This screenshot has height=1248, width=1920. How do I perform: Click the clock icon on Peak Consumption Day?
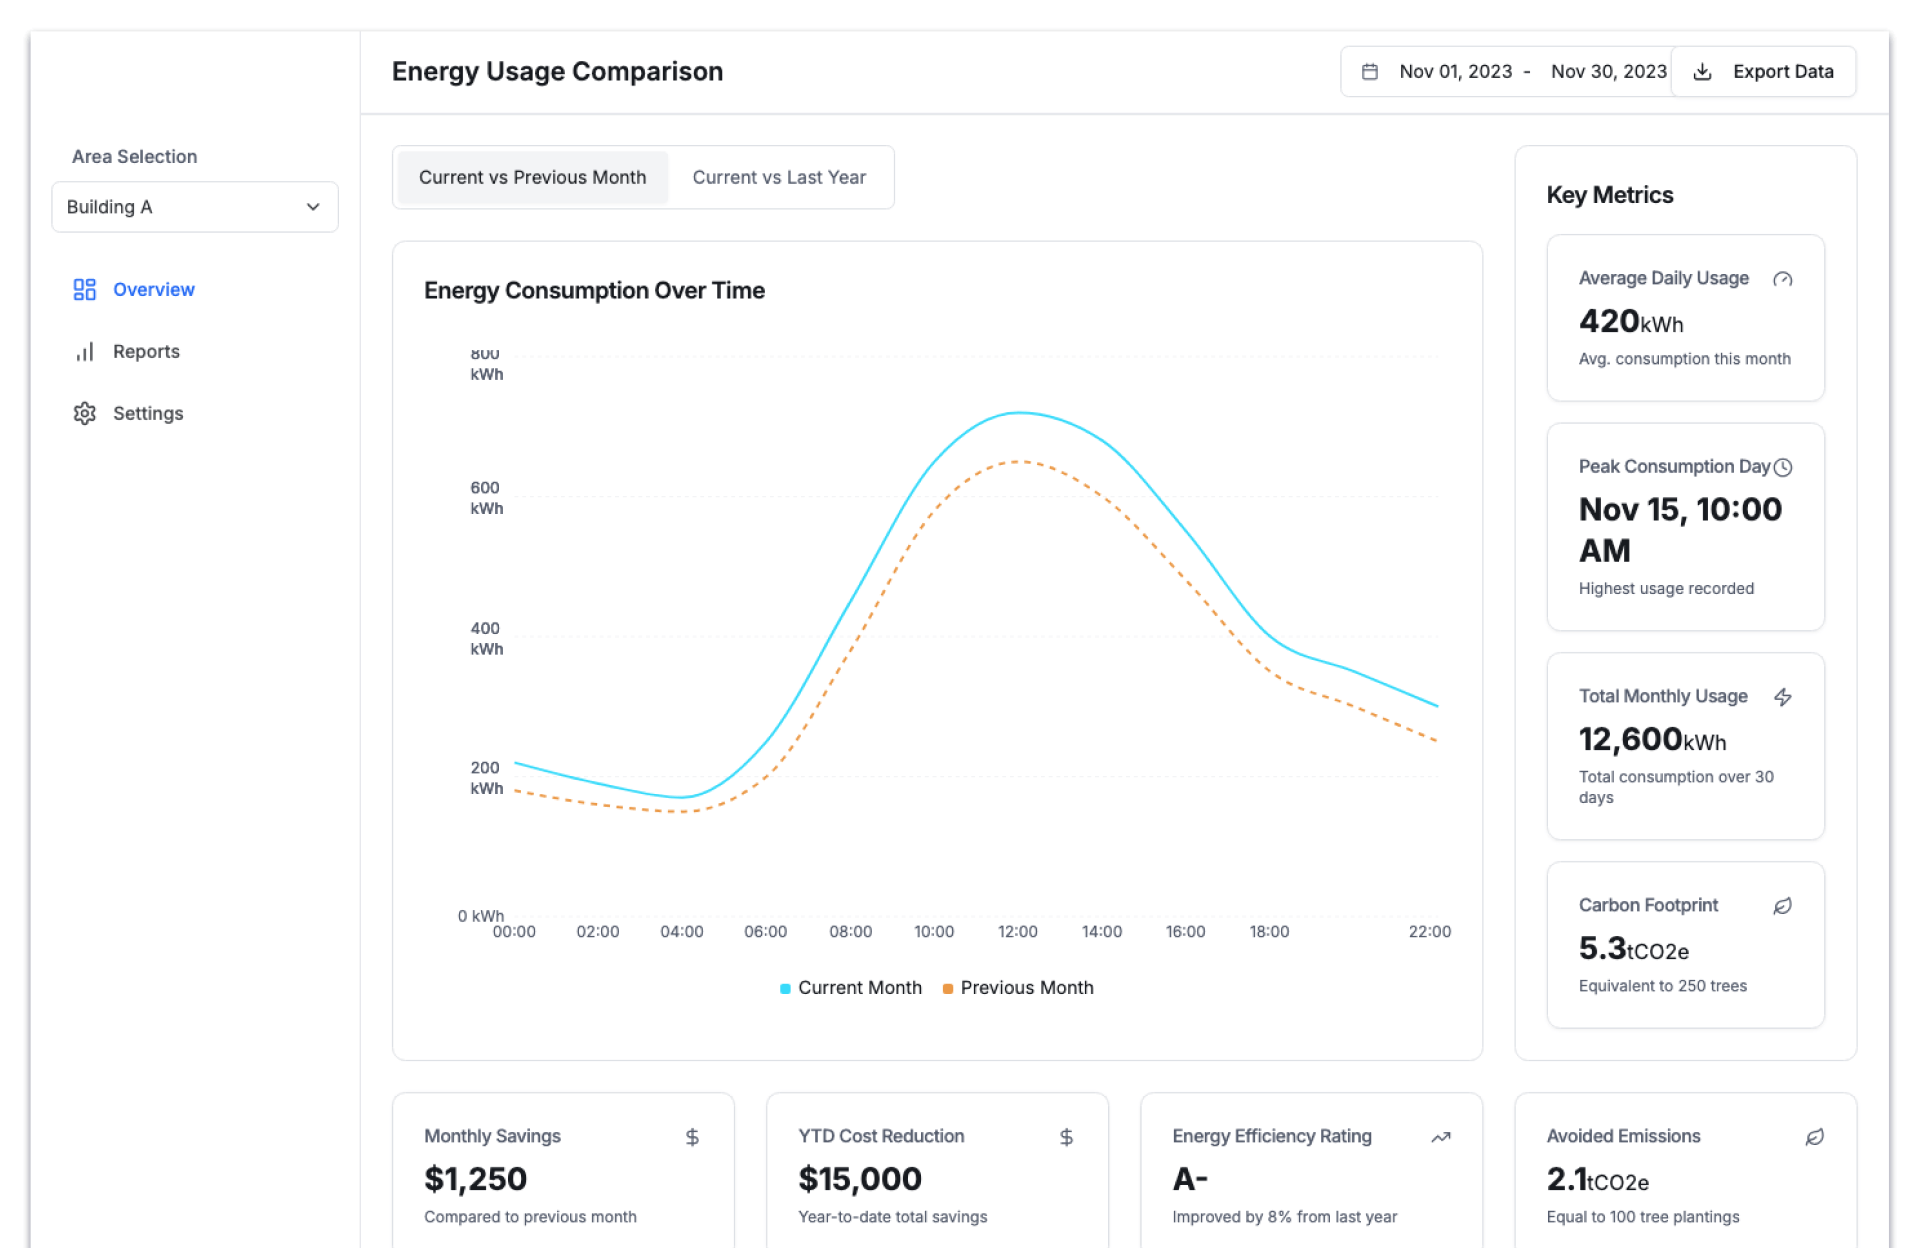click(1782, 467)
